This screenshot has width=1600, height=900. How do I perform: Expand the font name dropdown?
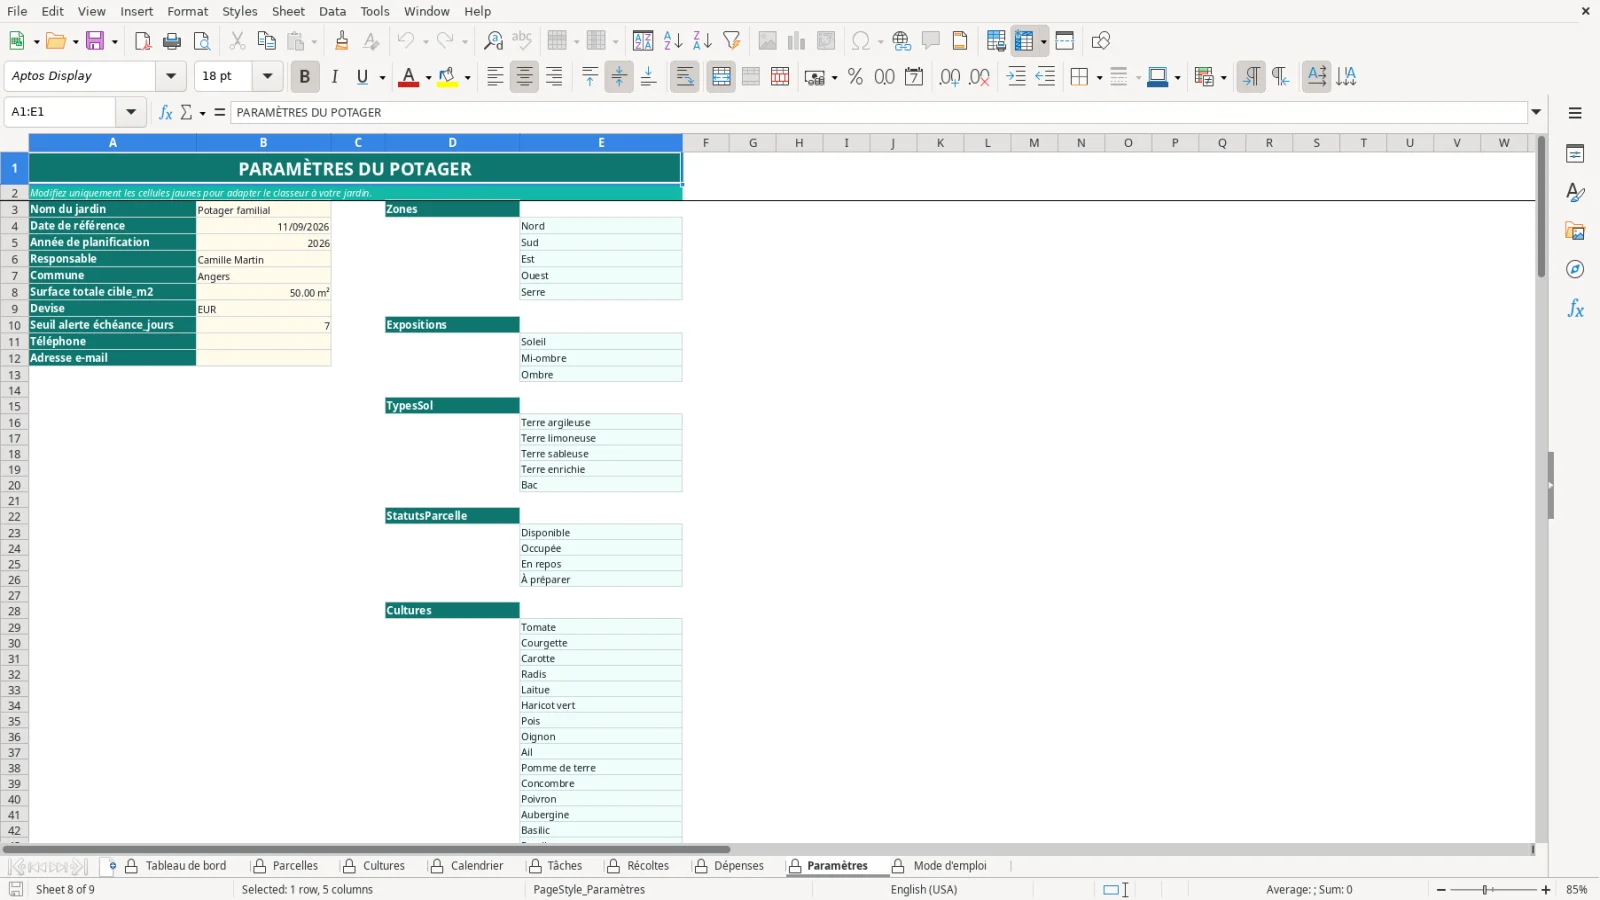click(x=171, y=76)
